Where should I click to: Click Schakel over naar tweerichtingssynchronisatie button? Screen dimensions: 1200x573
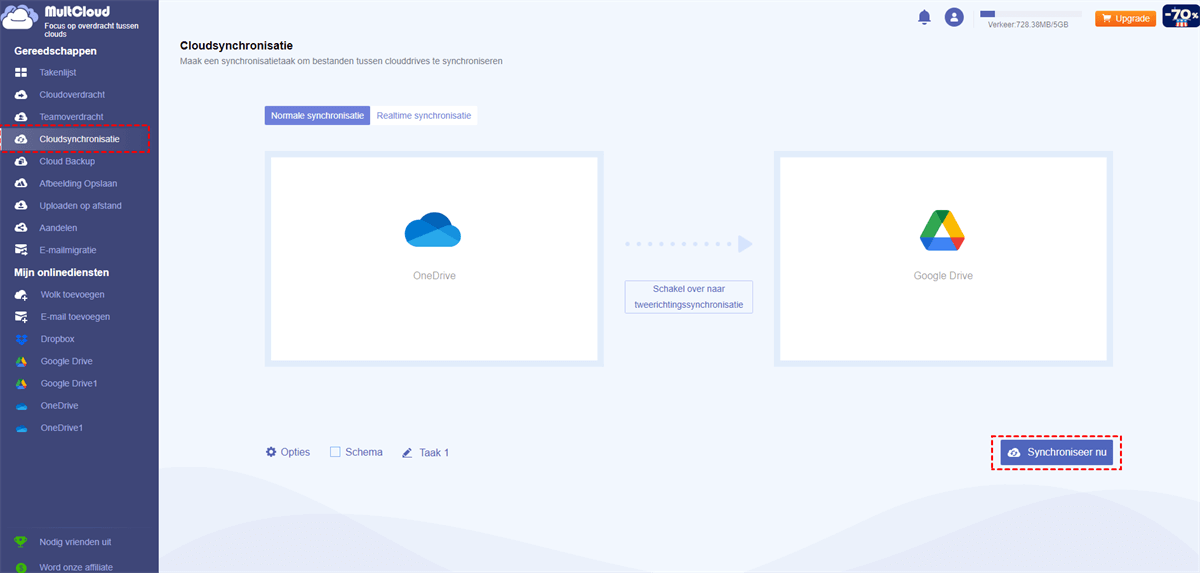pos(689,297)
